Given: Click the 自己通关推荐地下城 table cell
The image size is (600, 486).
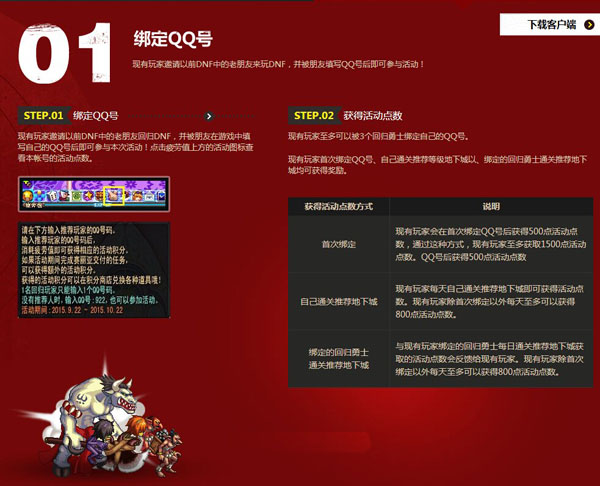Looking at the screenshot, I should 339,302.
